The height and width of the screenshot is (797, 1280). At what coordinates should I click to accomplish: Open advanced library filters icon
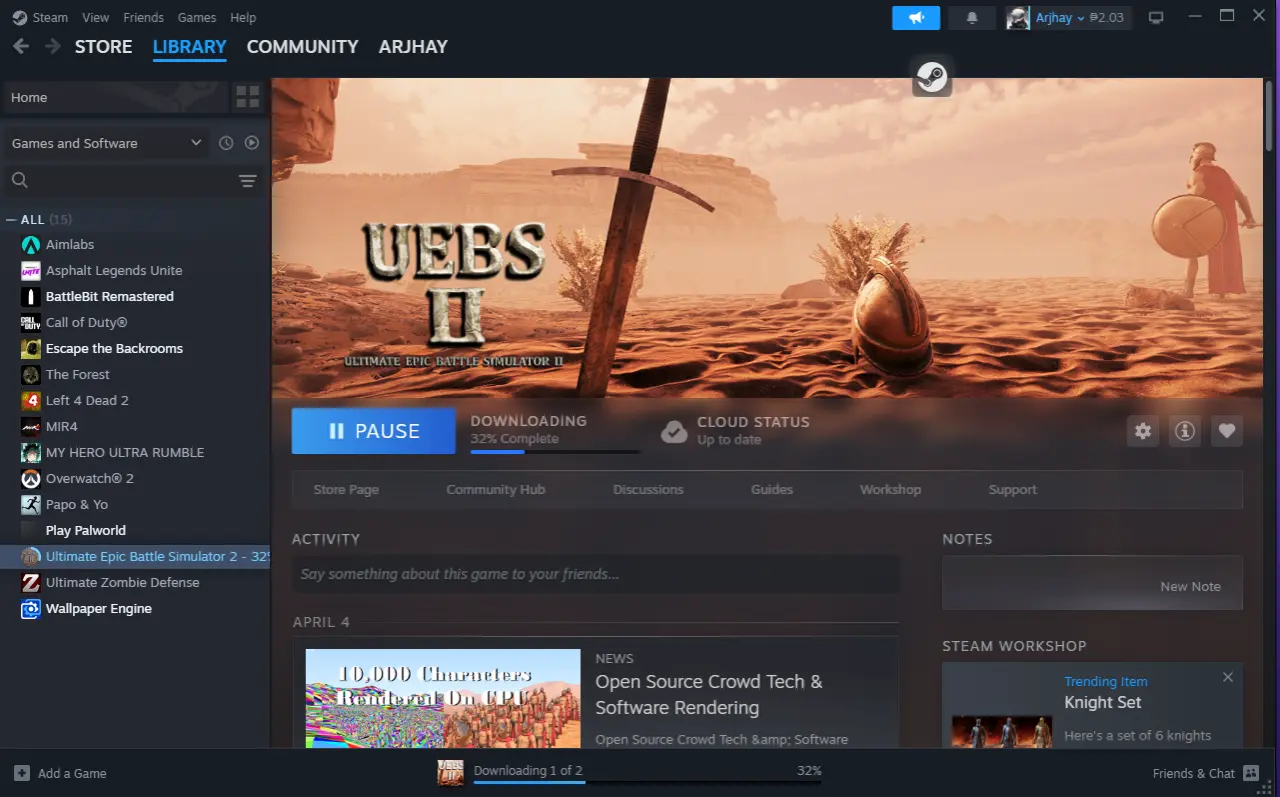248,181
